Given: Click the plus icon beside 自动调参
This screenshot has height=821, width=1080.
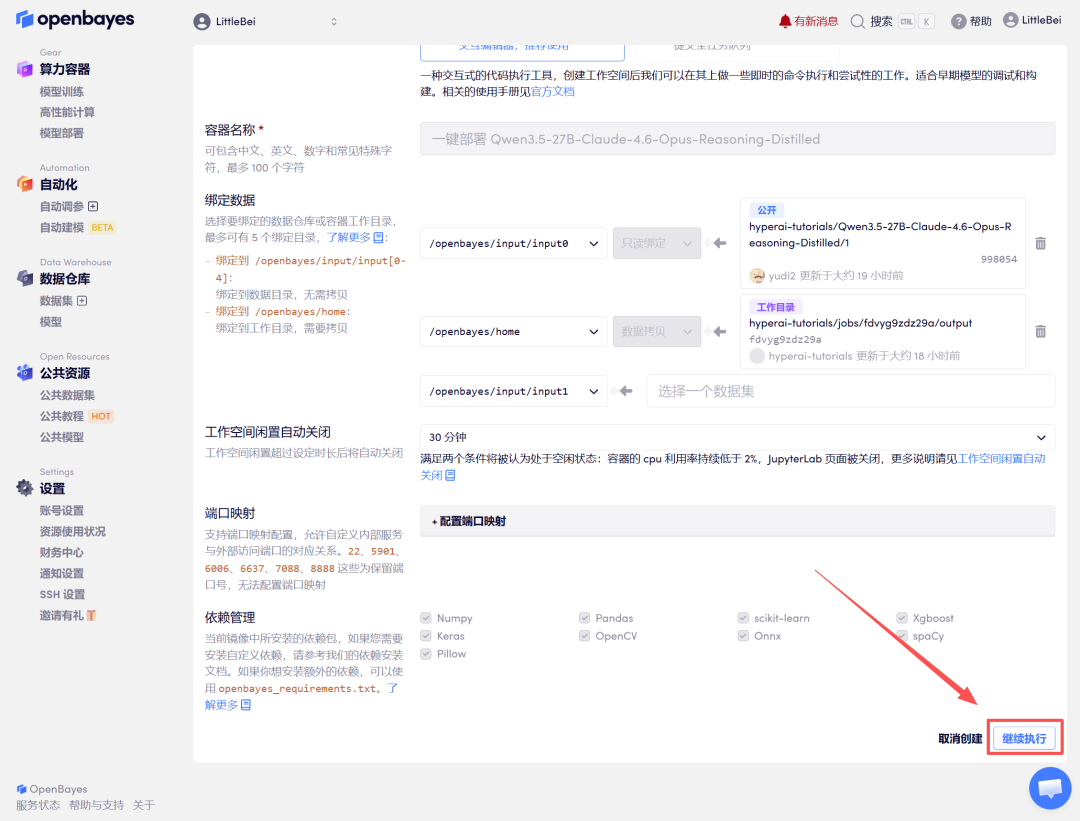Looking at the screenshot, I should [93, 206].
